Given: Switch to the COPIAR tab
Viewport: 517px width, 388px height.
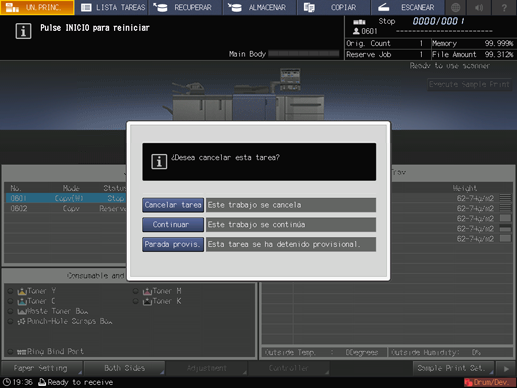Looking at the screenshot, I should [x=334, y=7].
